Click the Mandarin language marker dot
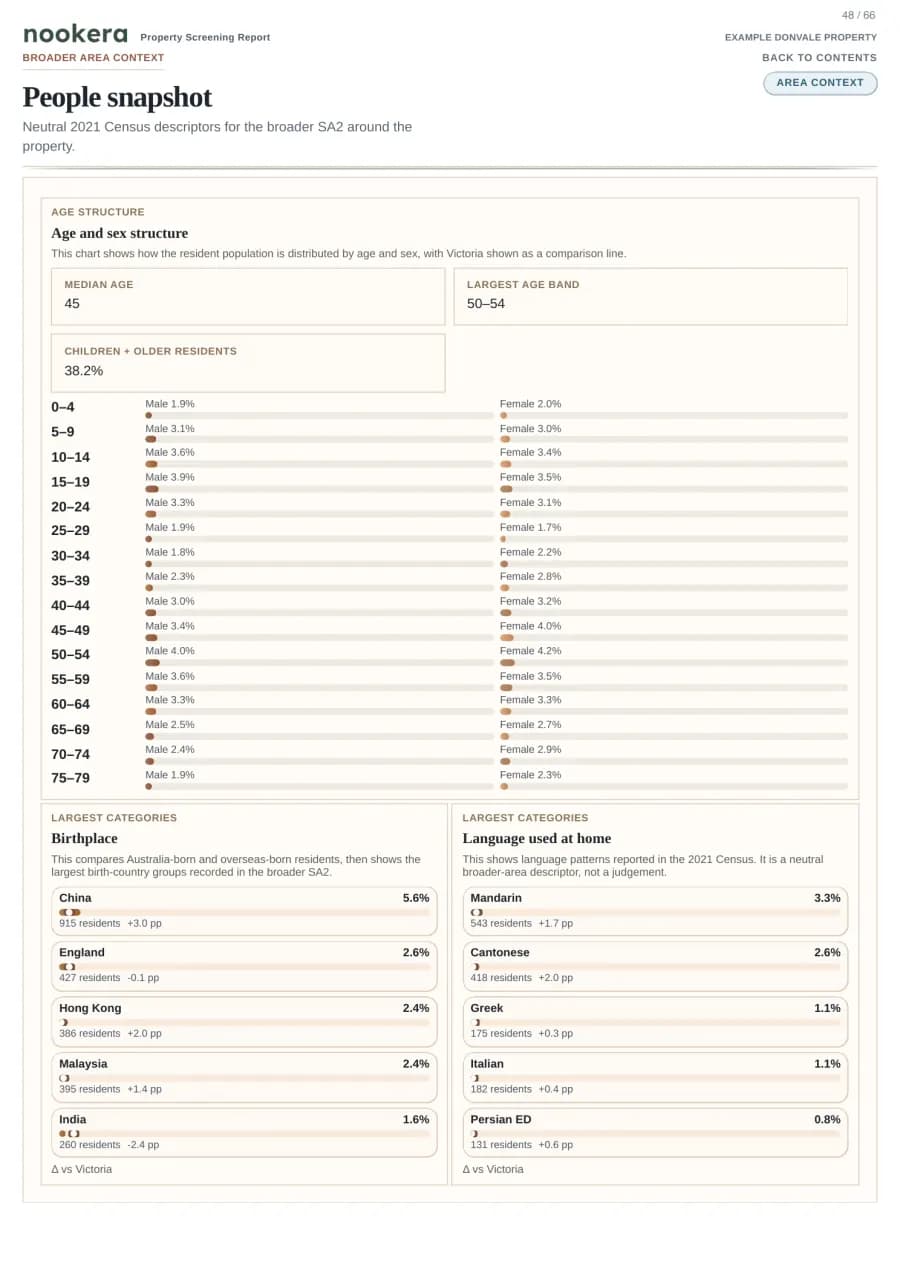This screenshot has width=900, height=1274. coord(476,912)
